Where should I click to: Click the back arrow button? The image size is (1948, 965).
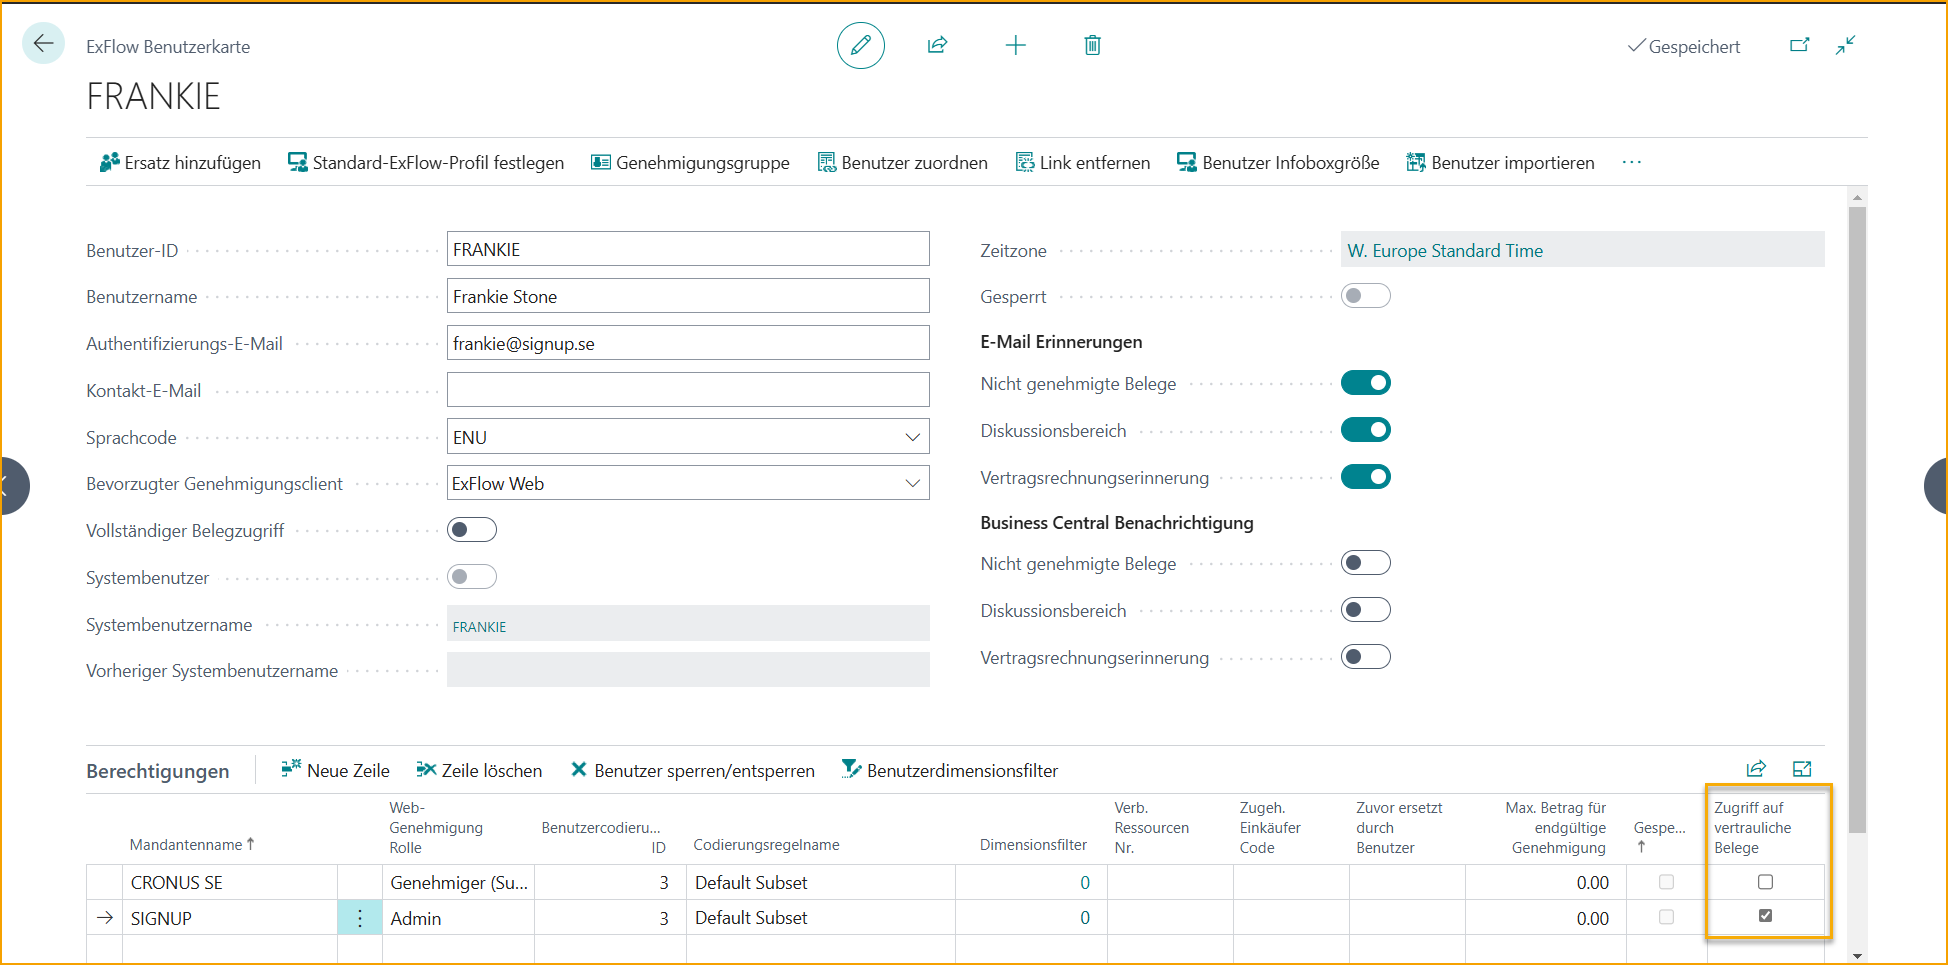(x=43, y=44)
